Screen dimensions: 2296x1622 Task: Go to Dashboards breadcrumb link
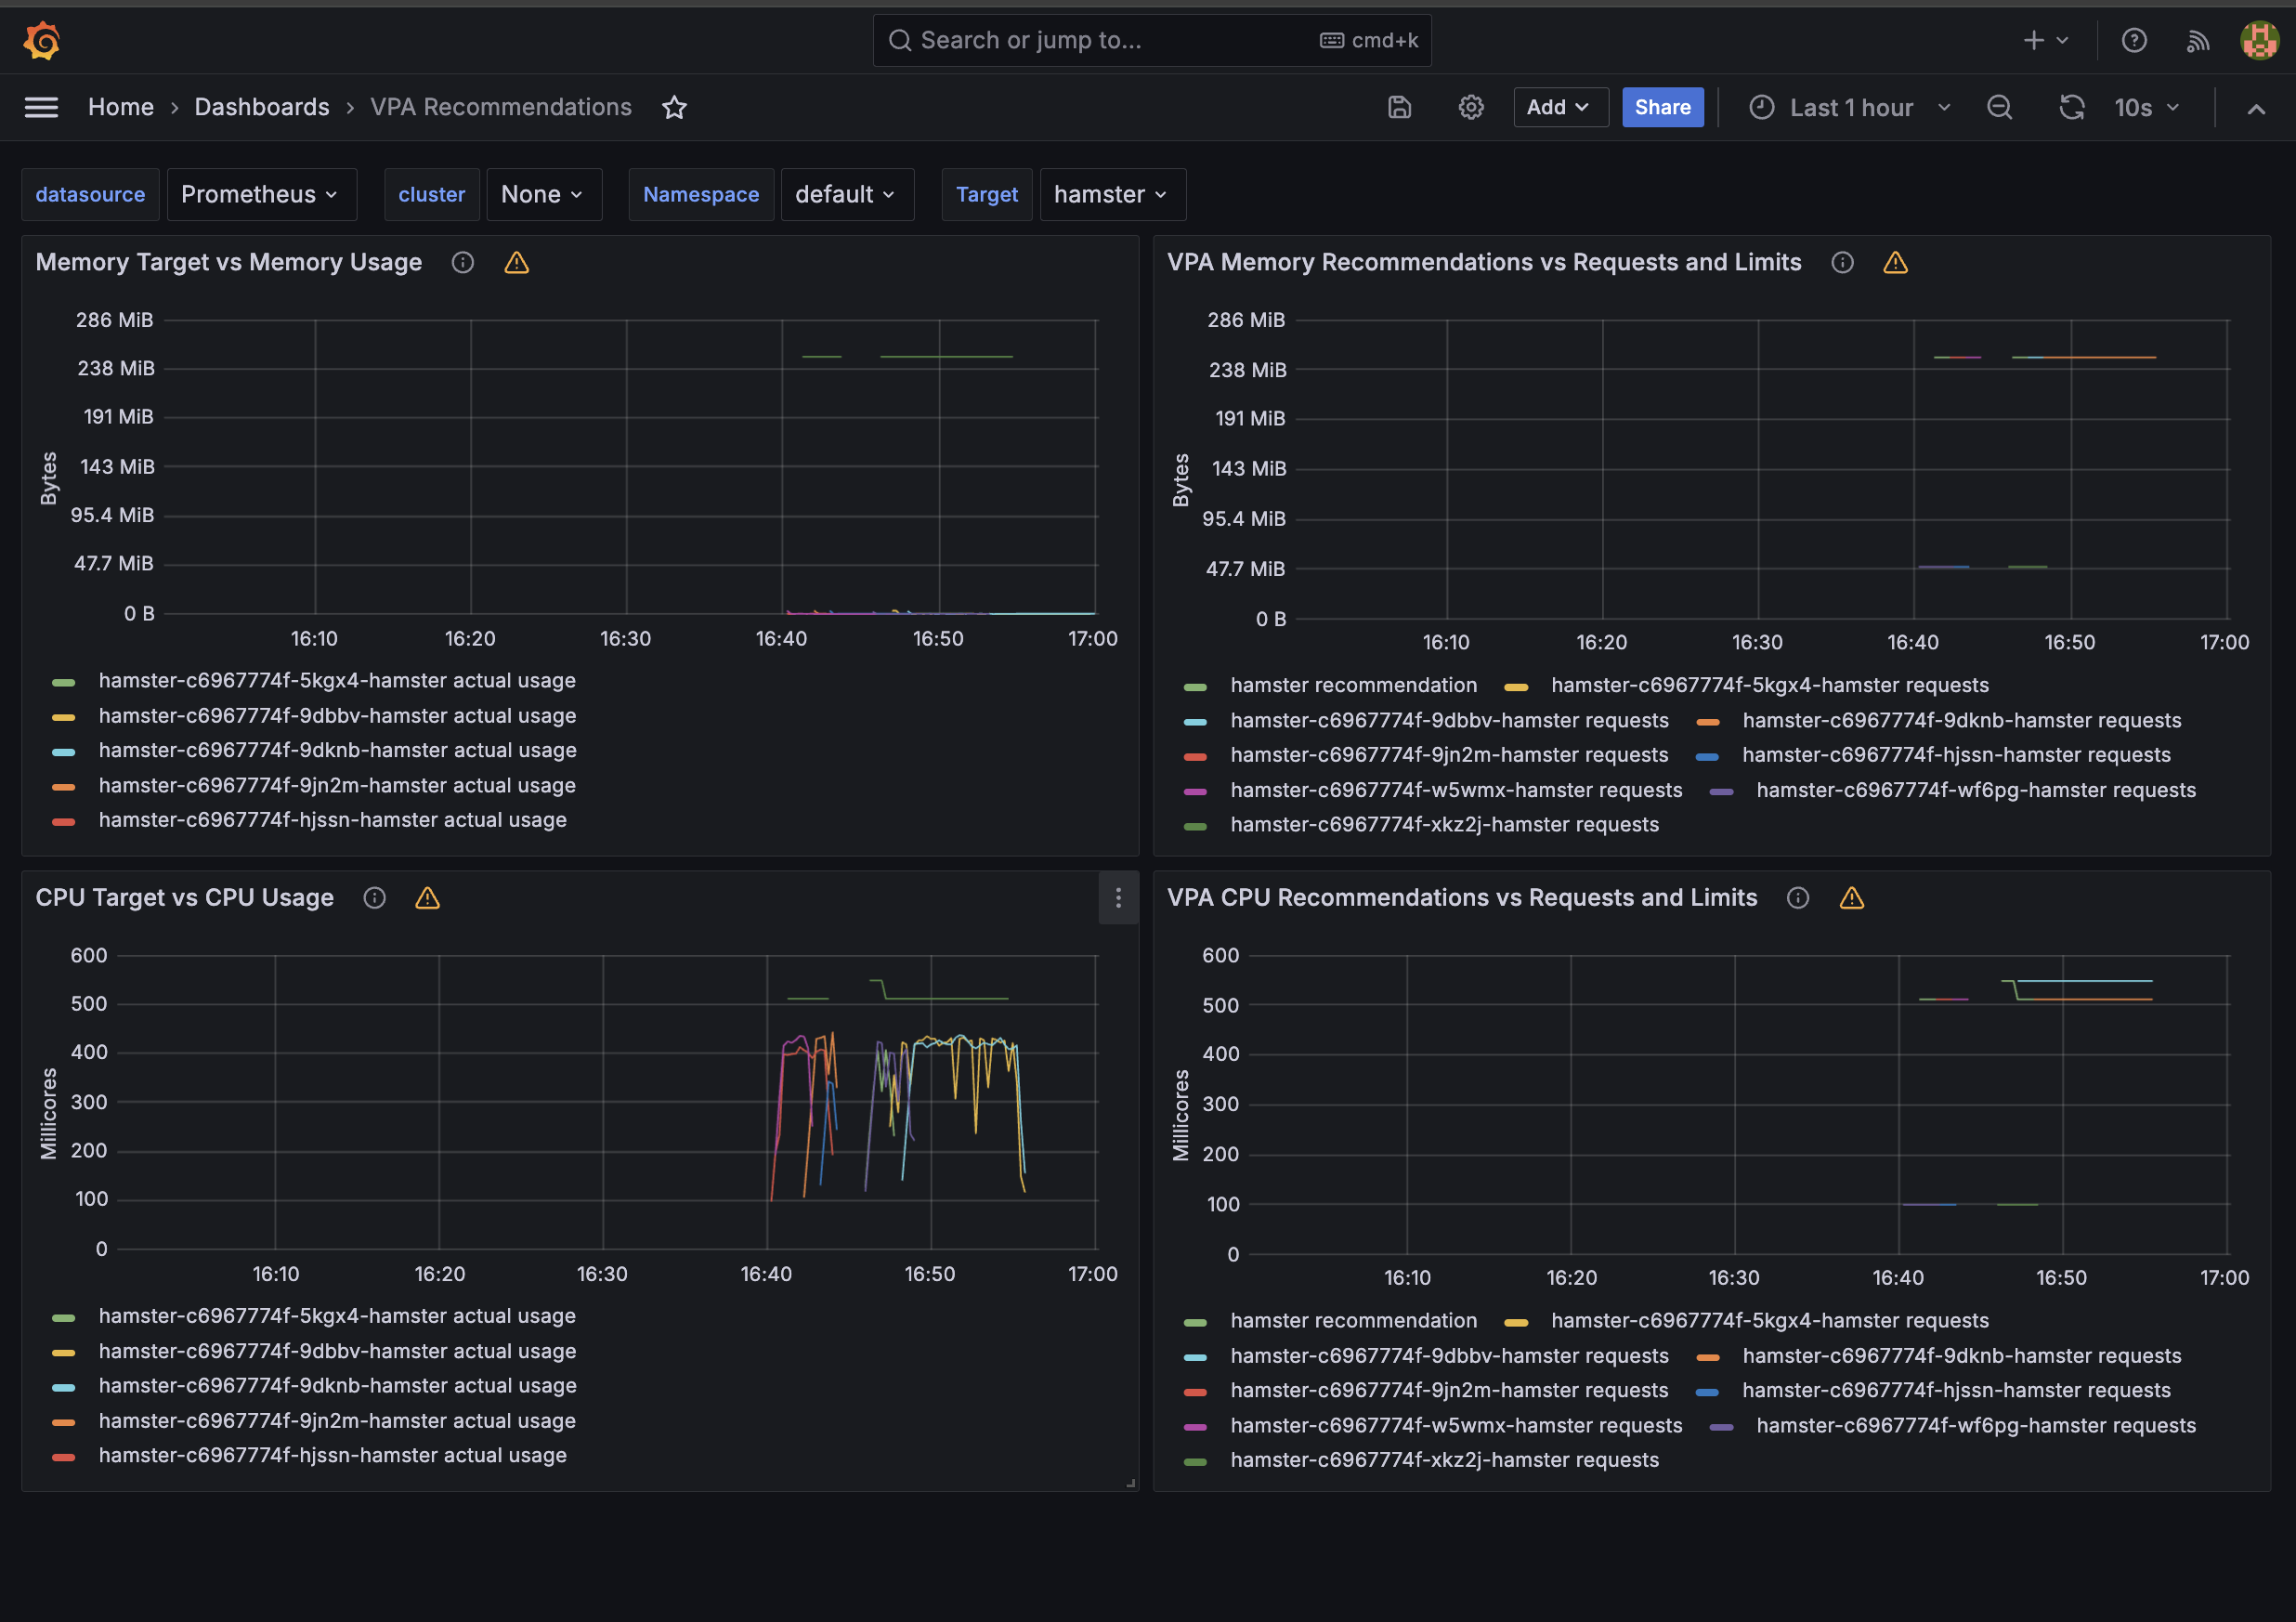[262, 107]
